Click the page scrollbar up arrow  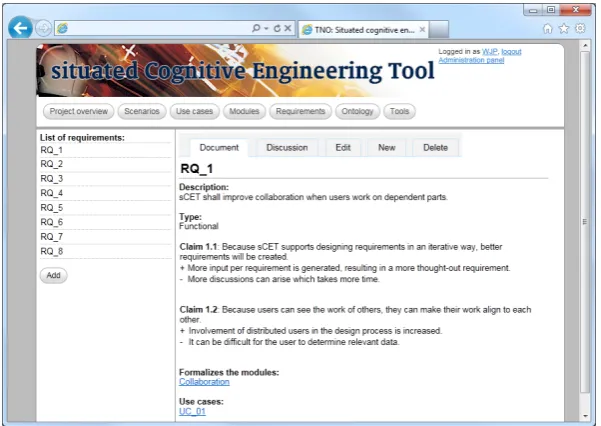pyautogui.click(x=585, y=46)
